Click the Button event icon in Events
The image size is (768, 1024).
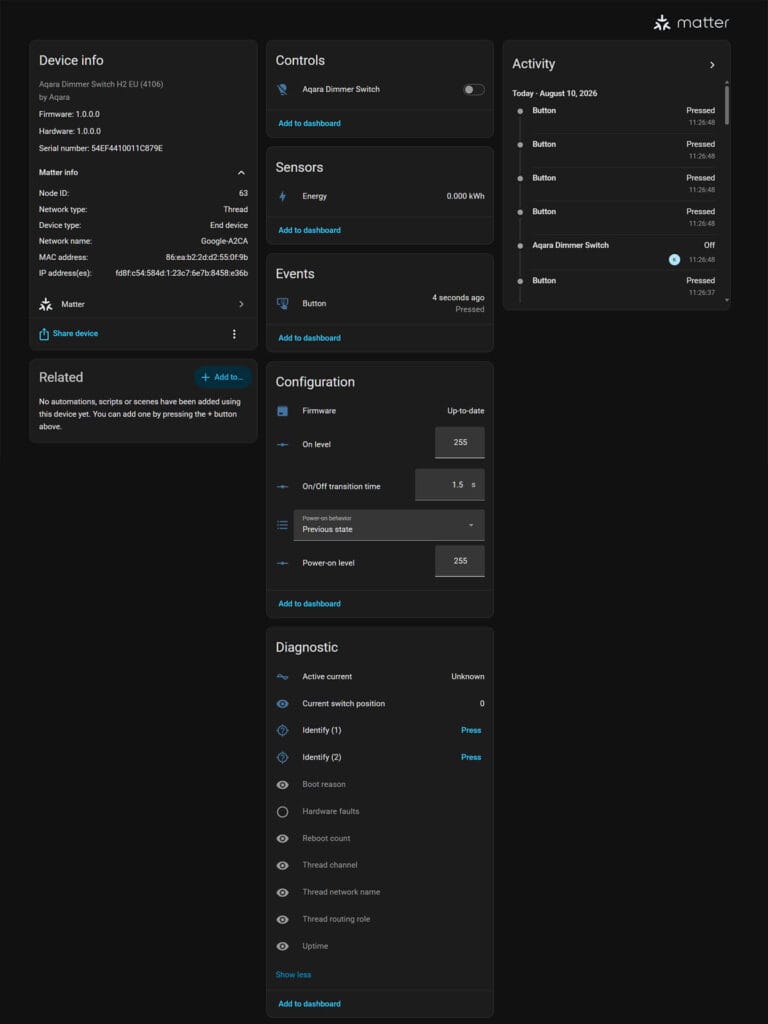click(282, 303)
